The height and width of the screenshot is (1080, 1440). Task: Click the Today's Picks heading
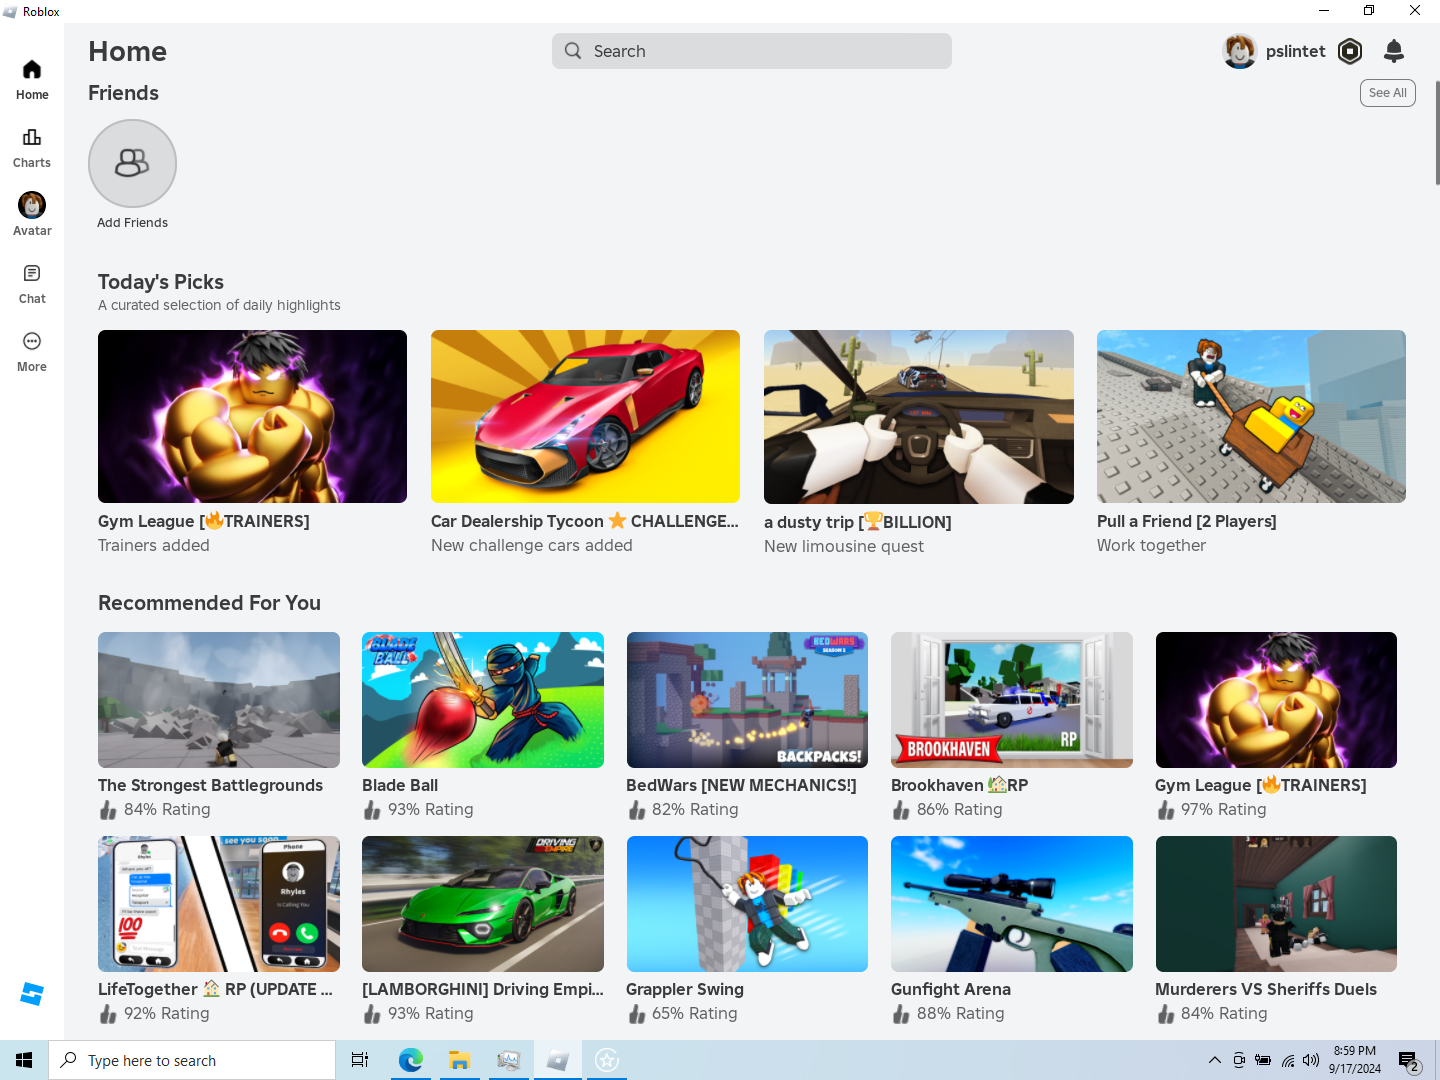pyautogui.click(x=161, y=282)
